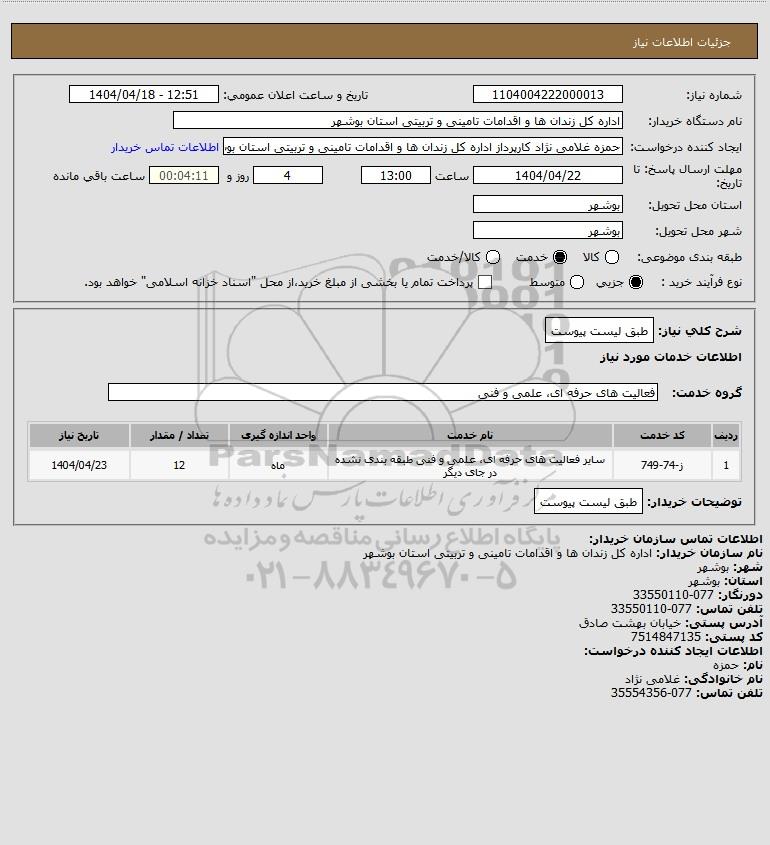Click the کد خدمت column header

pos(662,435)
